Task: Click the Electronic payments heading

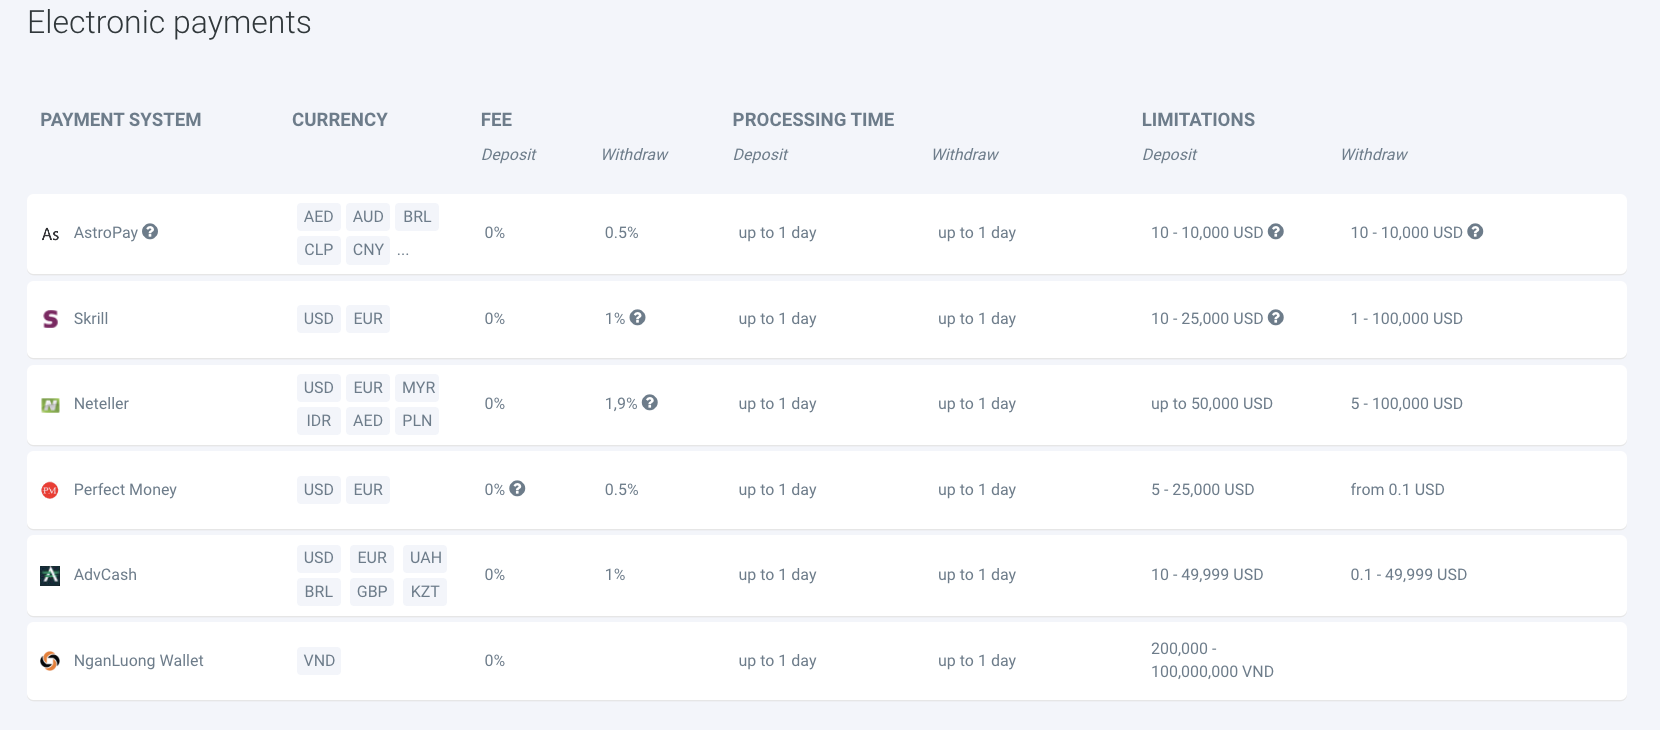Action: click(x=169, y=23)
